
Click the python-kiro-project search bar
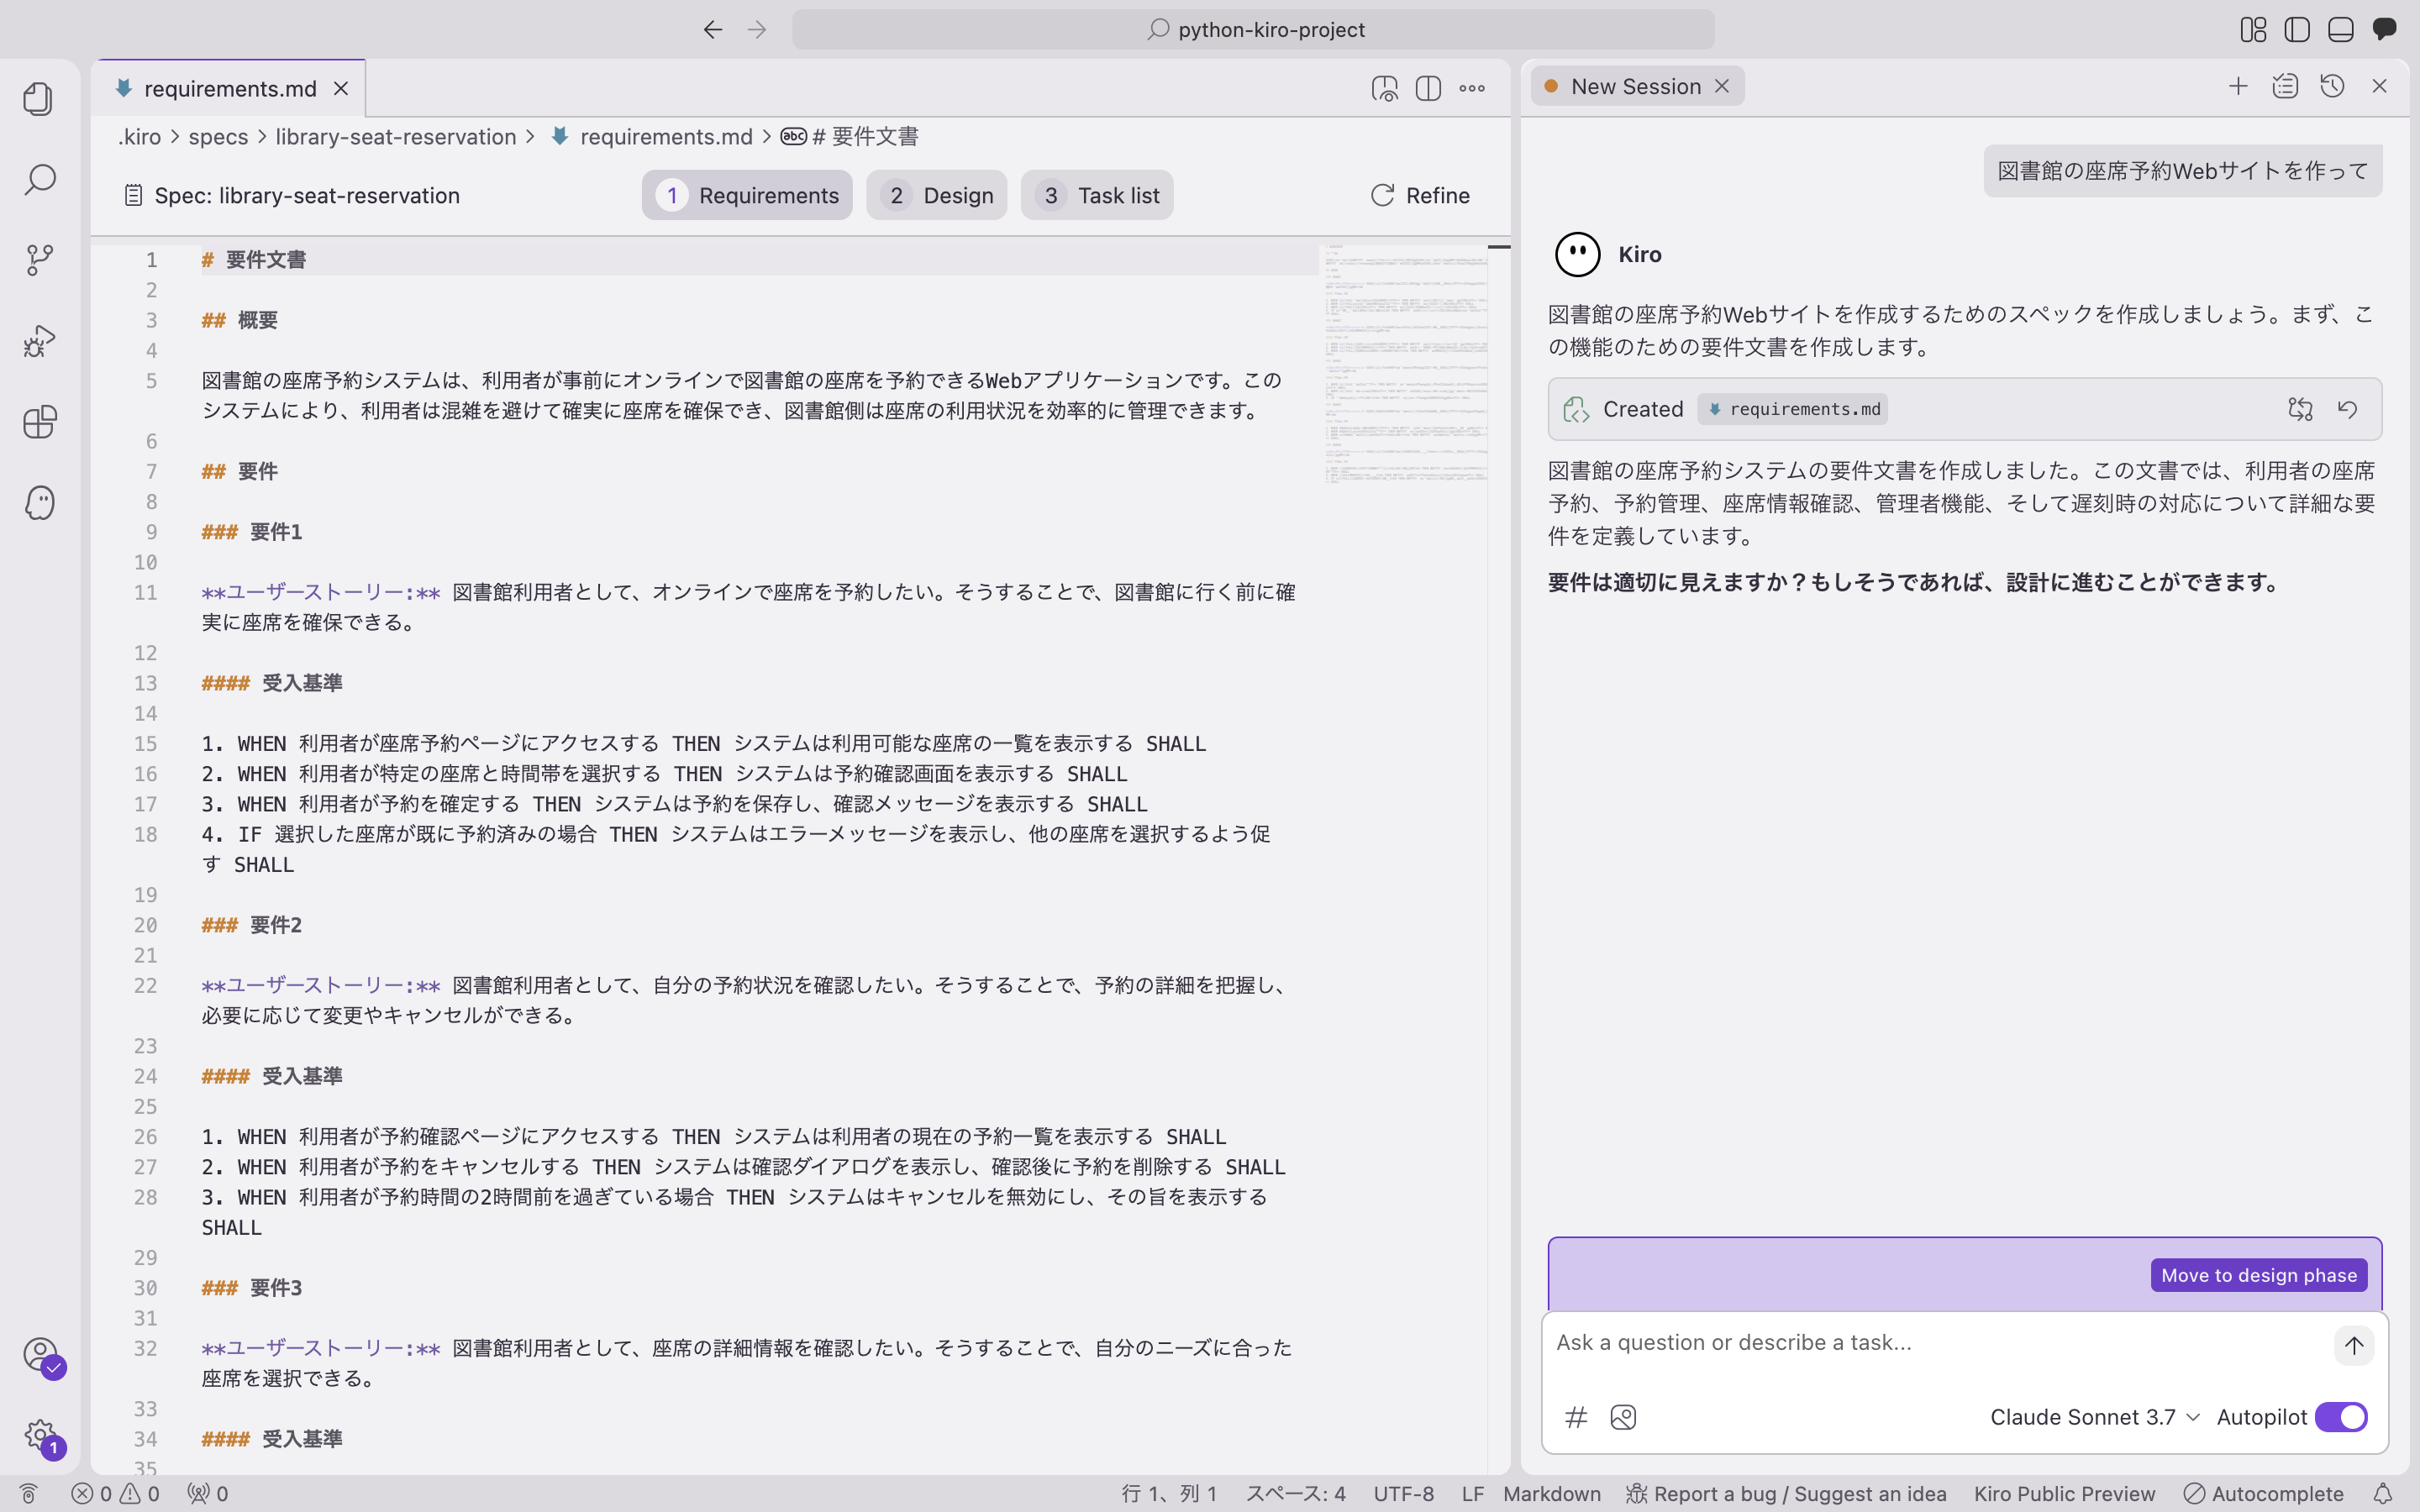point(1253,30)
